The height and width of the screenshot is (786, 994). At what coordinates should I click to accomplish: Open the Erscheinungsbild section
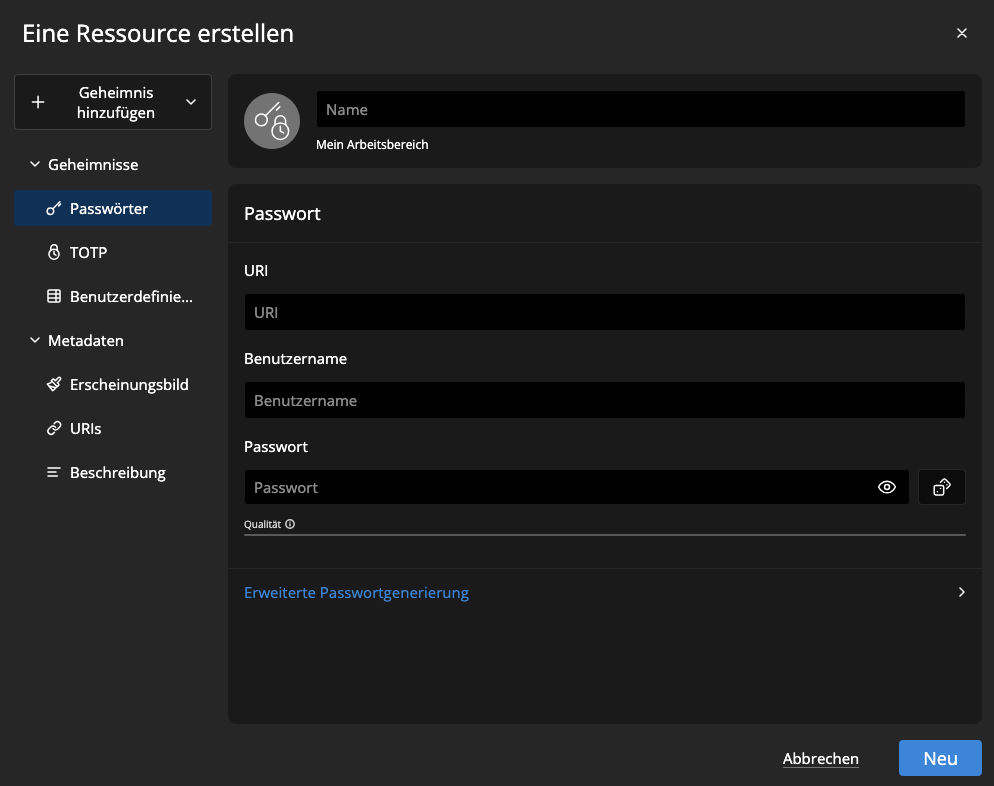(x=113, y=385)
